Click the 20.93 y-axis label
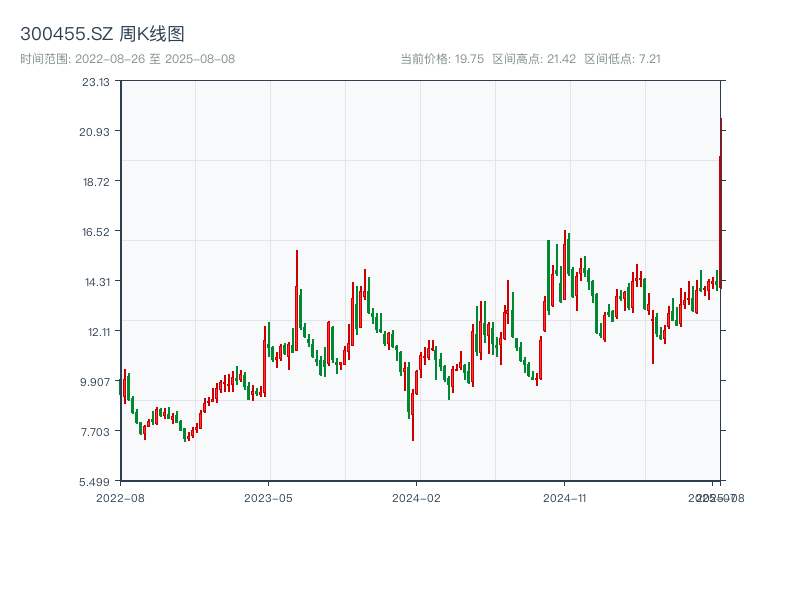Screen dimensions: 800x600 (96, 132)
